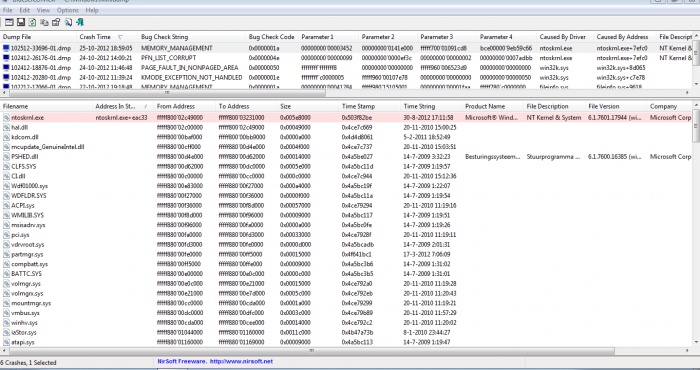Open Advanced Options from the toolbar
The image size is (700, 370).
point(9,22)
